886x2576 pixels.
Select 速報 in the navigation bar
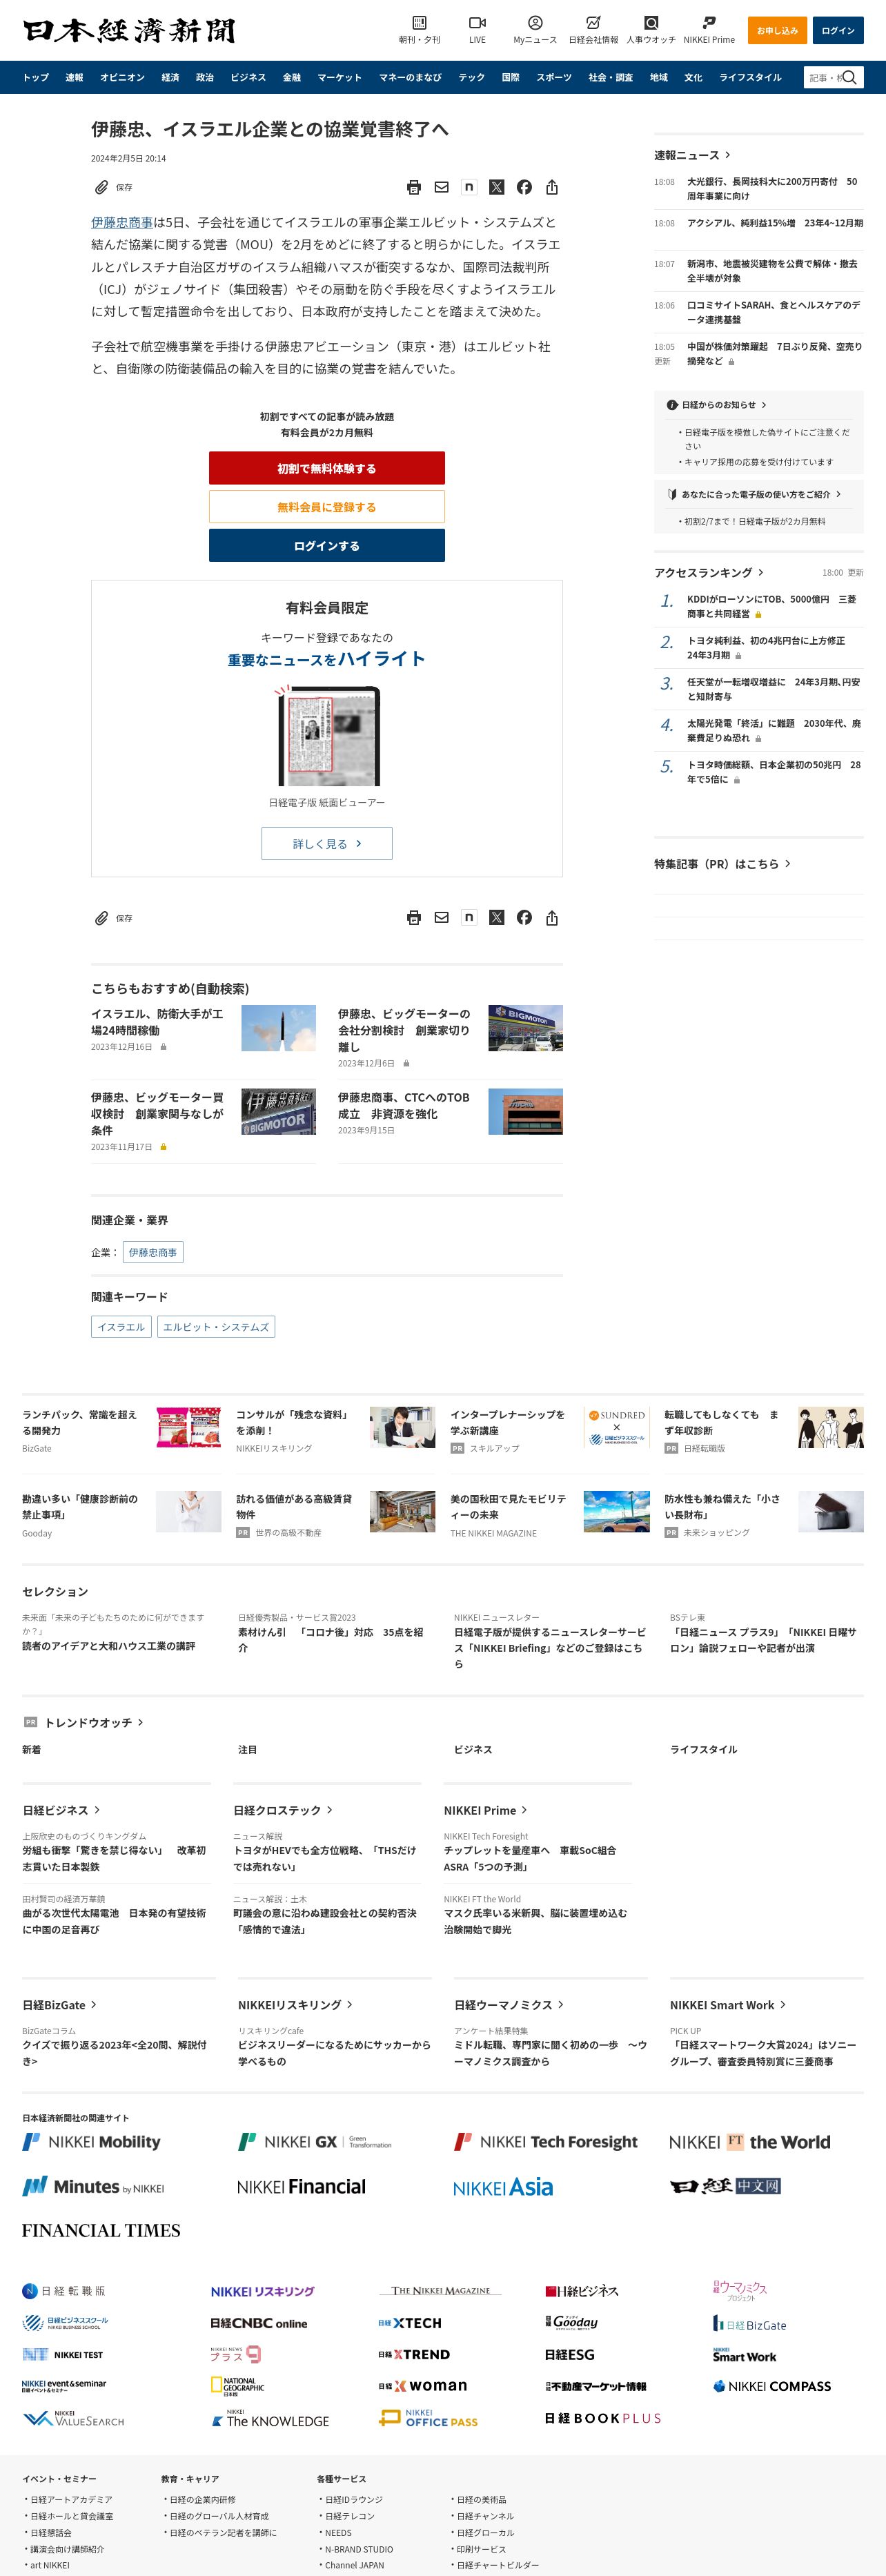click(75, 77)
